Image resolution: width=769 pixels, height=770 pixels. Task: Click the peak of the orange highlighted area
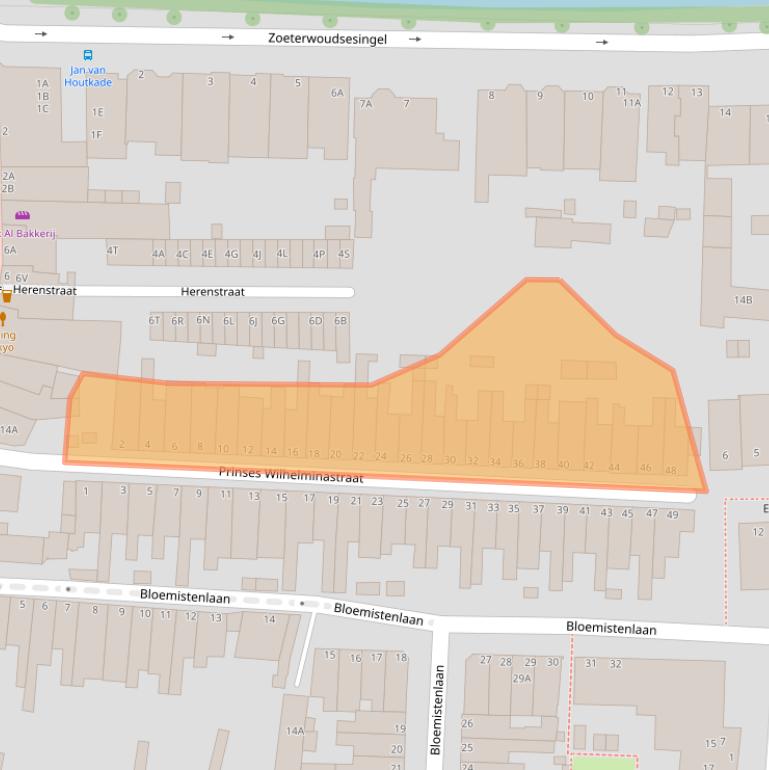pyautogui.click(x=542, y=282)
